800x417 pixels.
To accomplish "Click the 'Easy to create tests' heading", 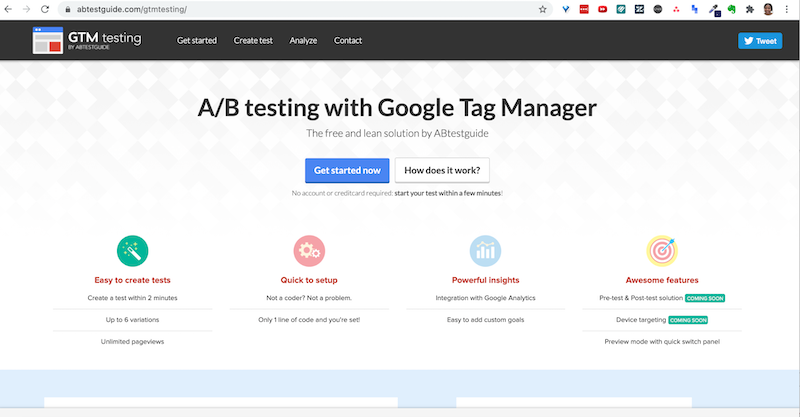I will coord(133,280).
